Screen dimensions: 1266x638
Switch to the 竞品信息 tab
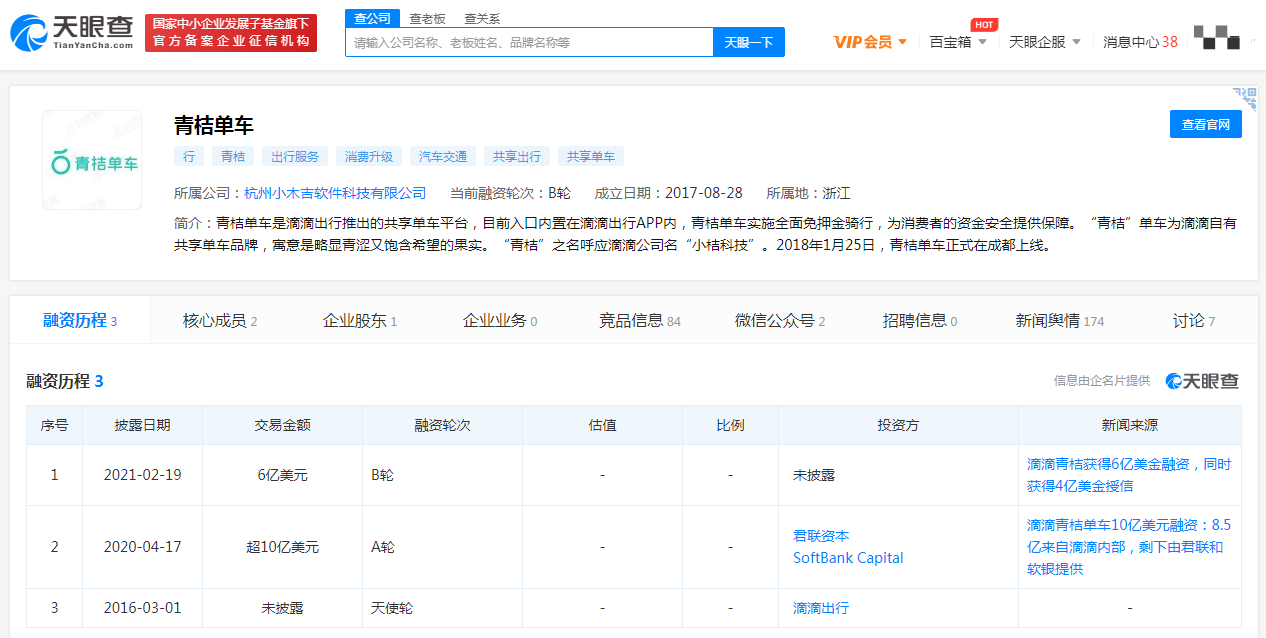[640, 320]
